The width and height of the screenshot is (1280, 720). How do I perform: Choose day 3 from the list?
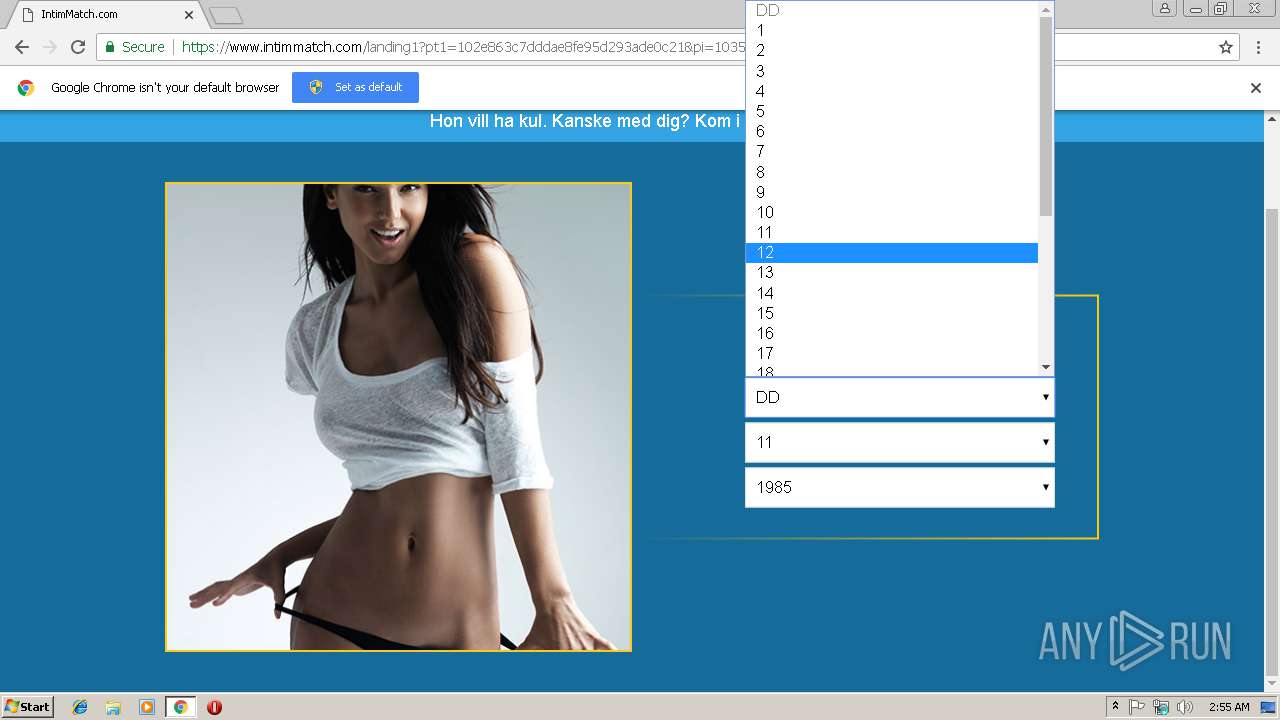pyautogui.click(x=891, y=71)
